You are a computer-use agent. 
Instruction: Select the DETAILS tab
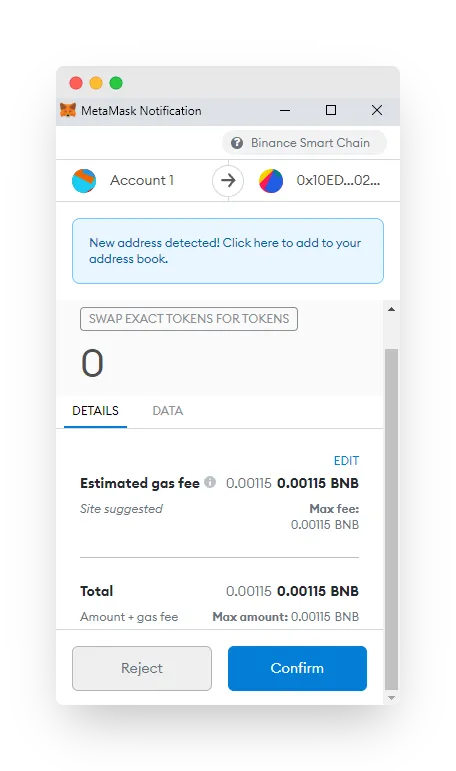click(x=95, y=411)
